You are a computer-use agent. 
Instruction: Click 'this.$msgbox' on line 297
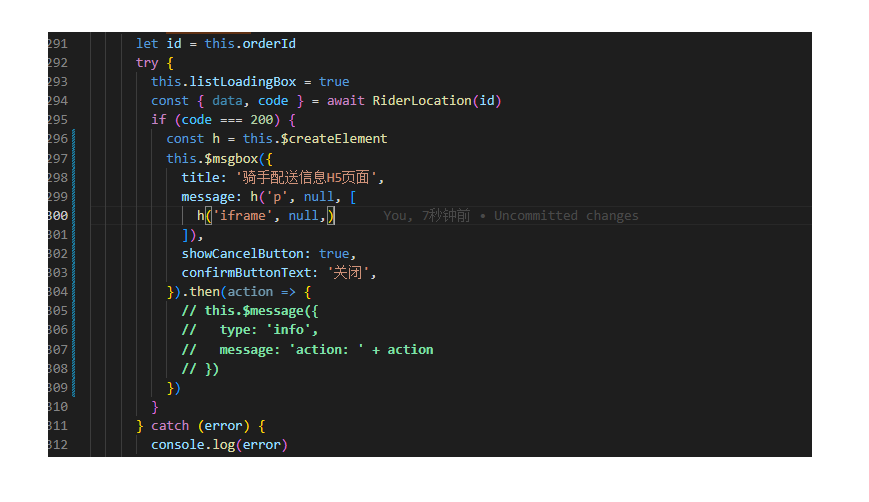pyautogui.click(x=212, y=158)
